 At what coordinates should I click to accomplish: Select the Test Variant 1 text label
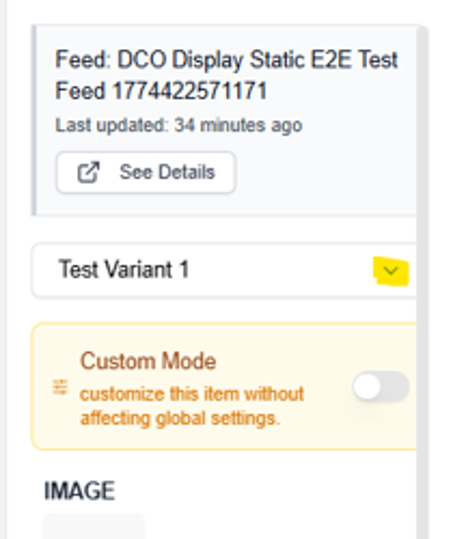pyautogui.click(x=124, y=269)
